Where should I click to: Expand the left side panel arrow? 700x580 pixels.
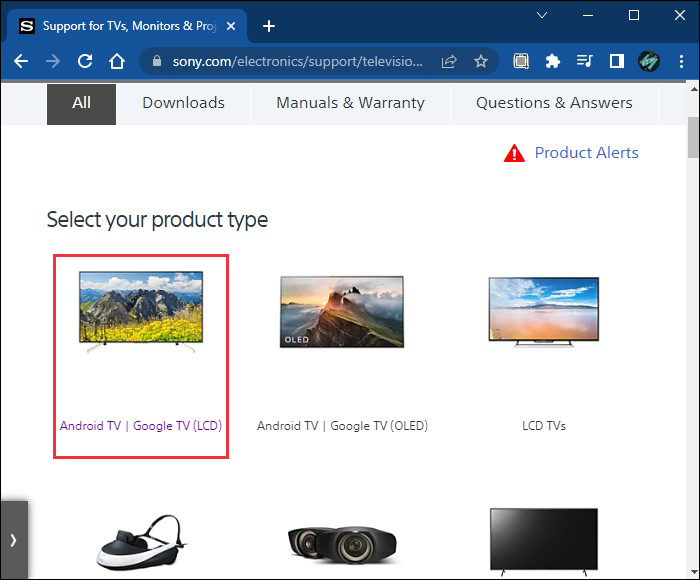(x=14, y=540)
